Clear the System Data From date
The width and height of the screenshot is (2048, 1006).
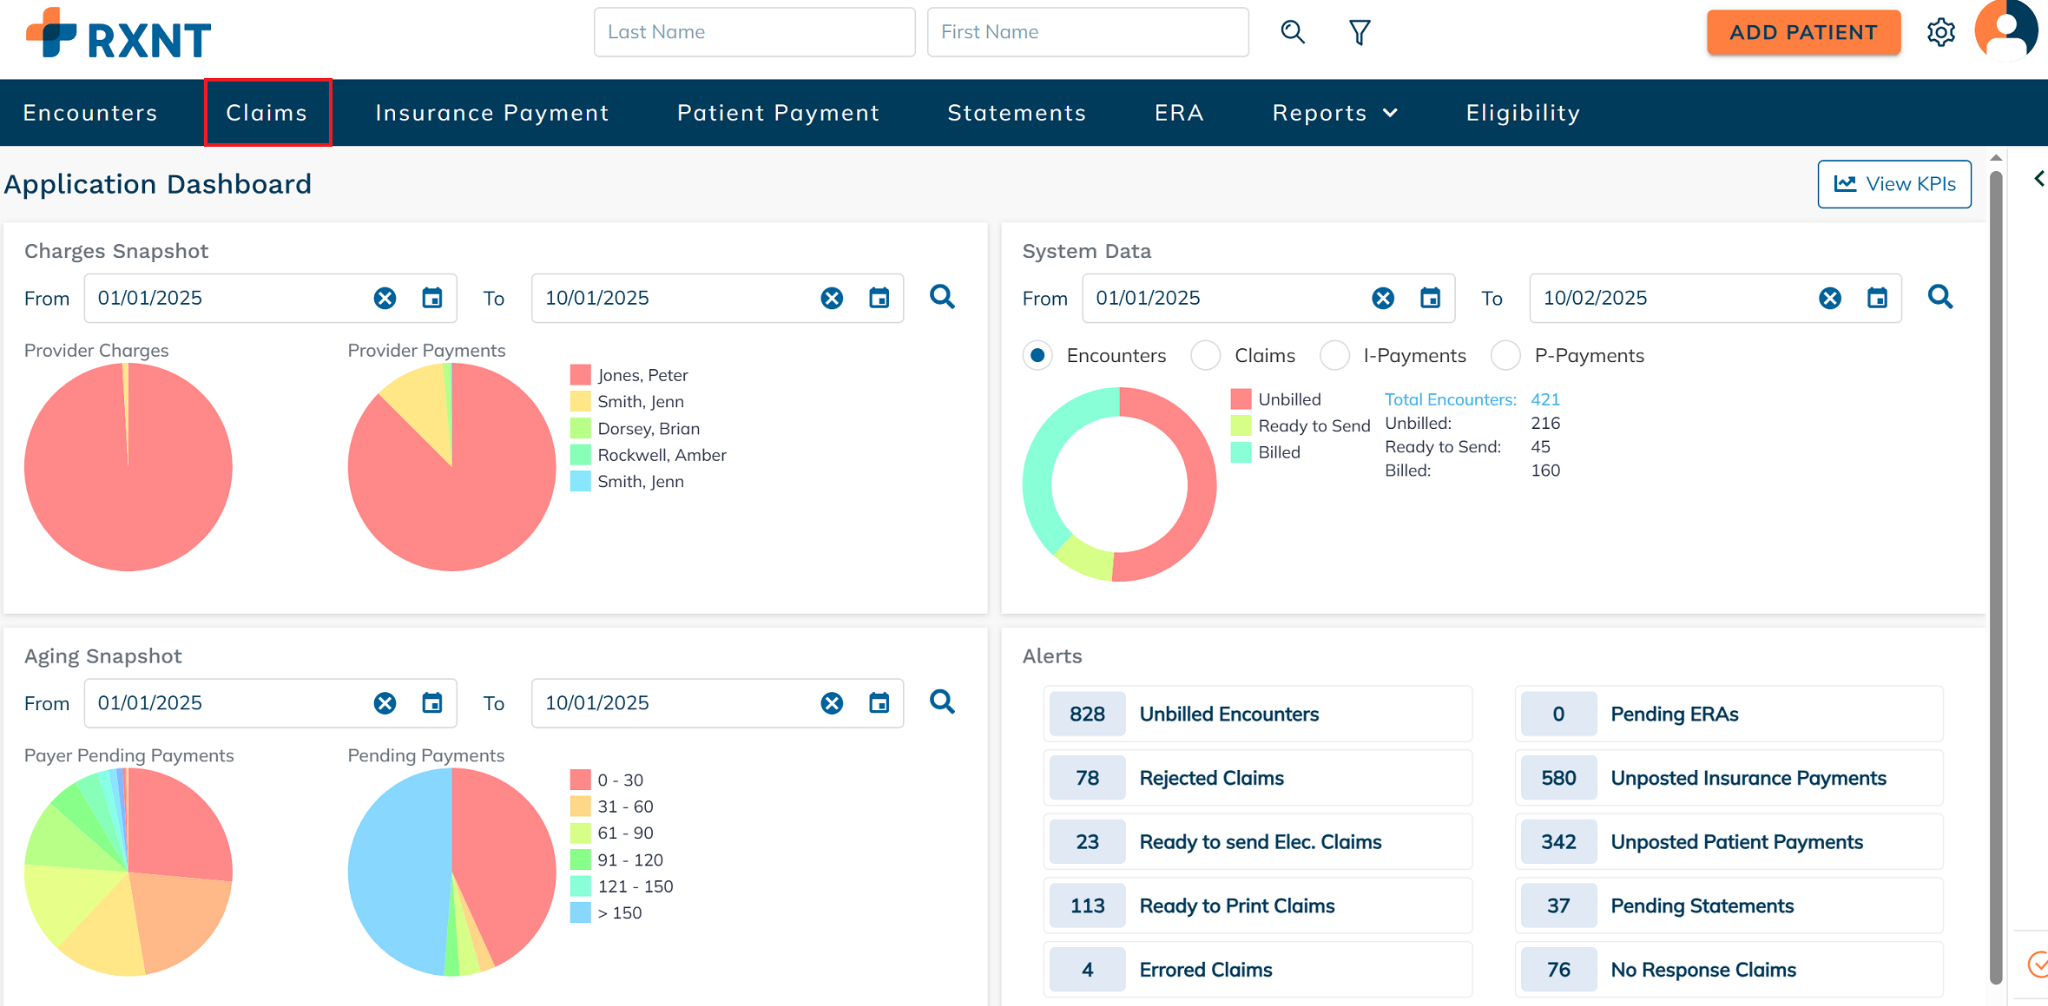pos(1382,298)
